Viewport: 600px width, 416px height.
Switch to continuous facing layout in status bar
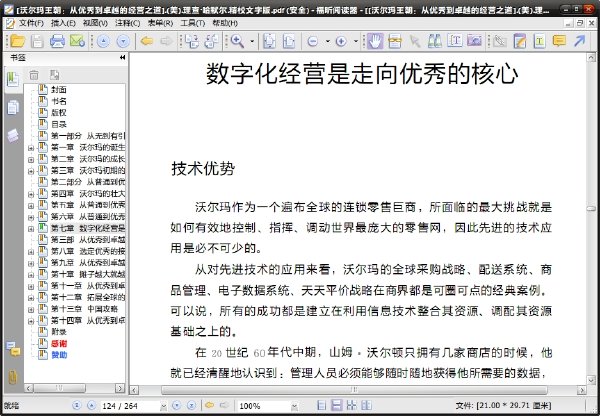(366, 405)
